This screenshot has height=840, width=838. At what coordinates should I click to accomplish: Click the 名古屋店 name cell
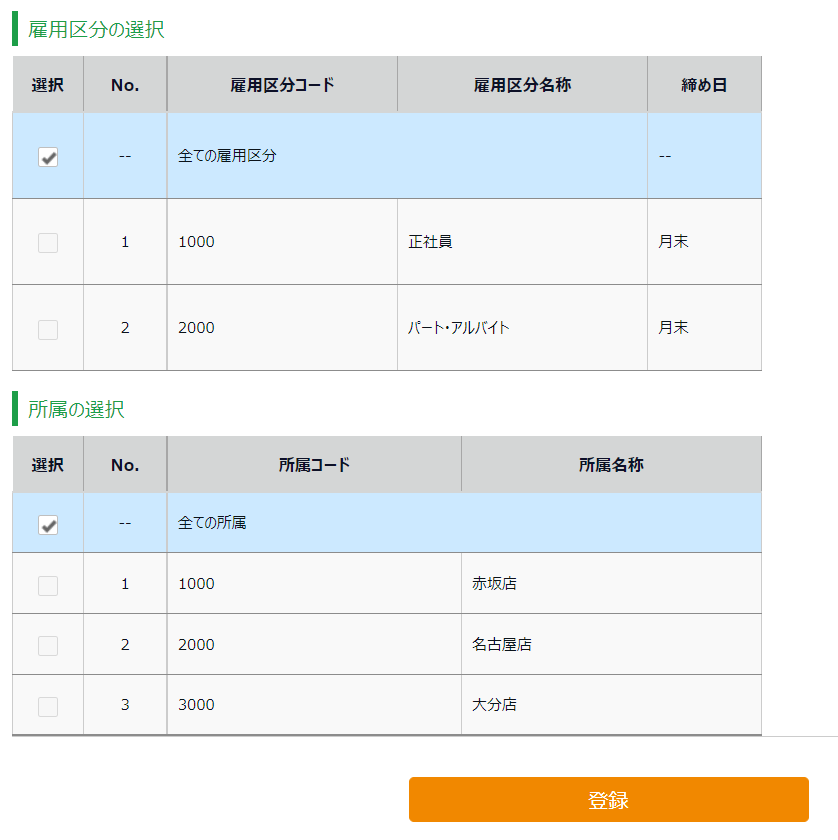[502, 645]
